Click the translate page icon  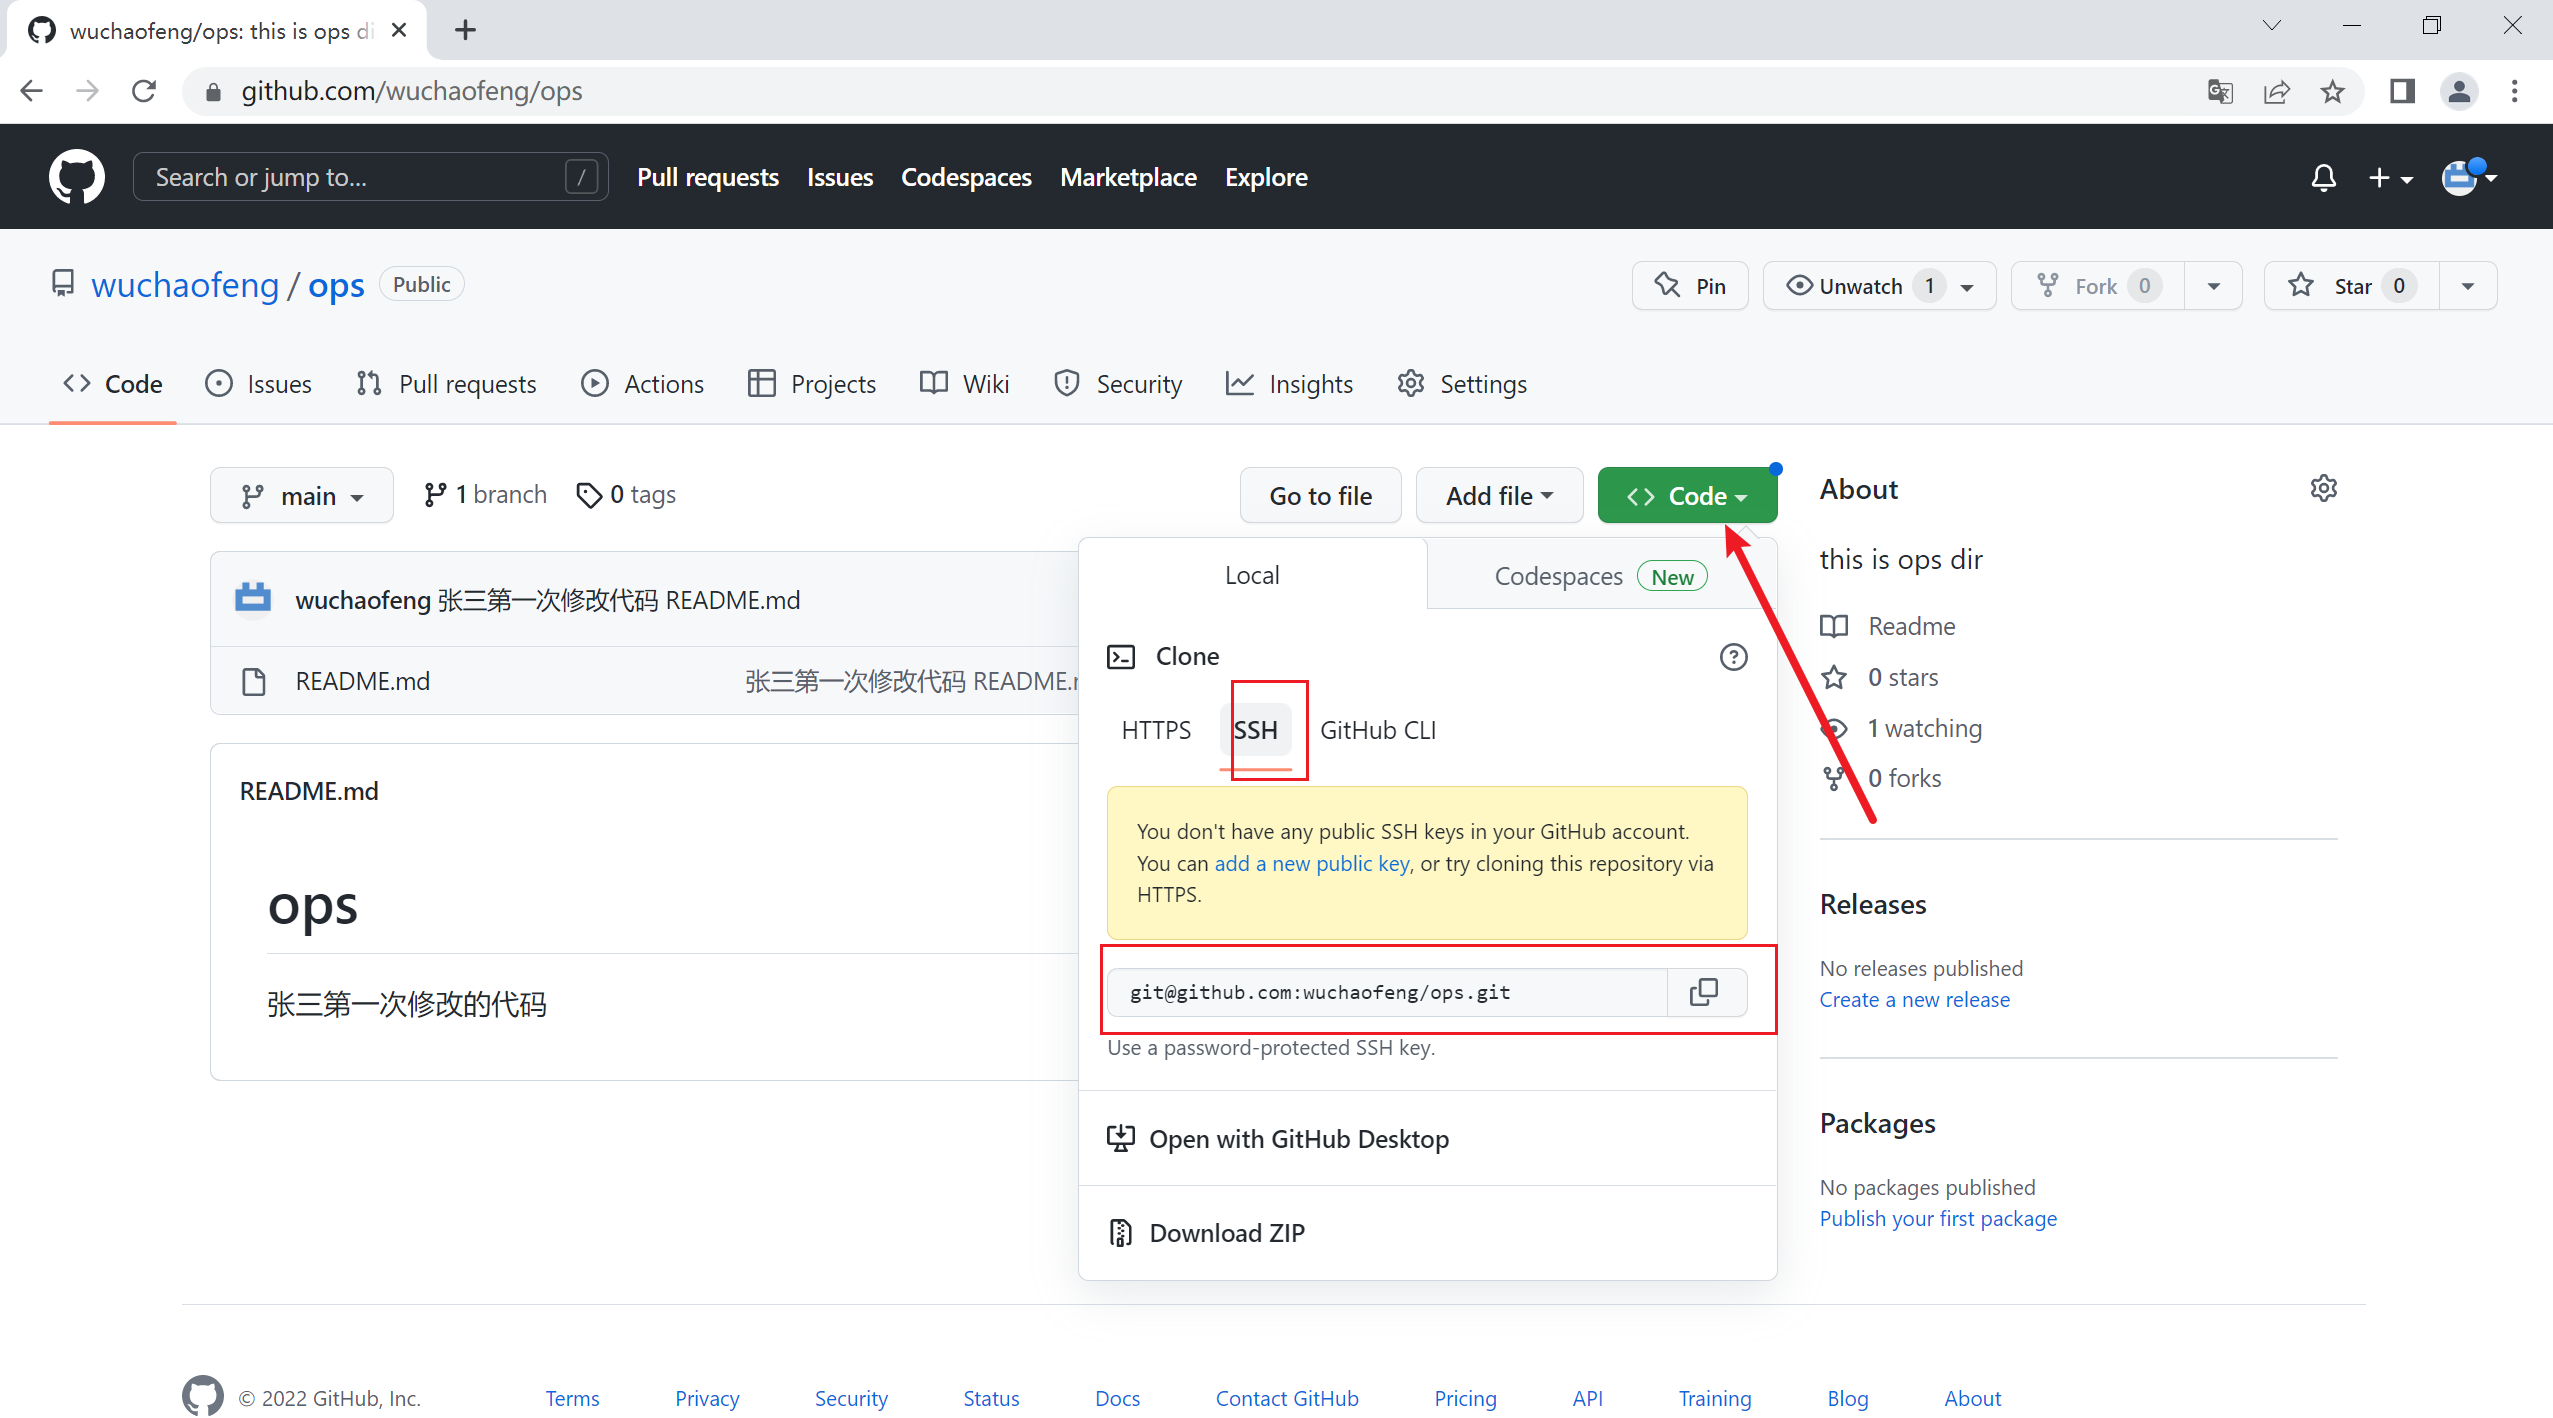[x=2220, y=92]
